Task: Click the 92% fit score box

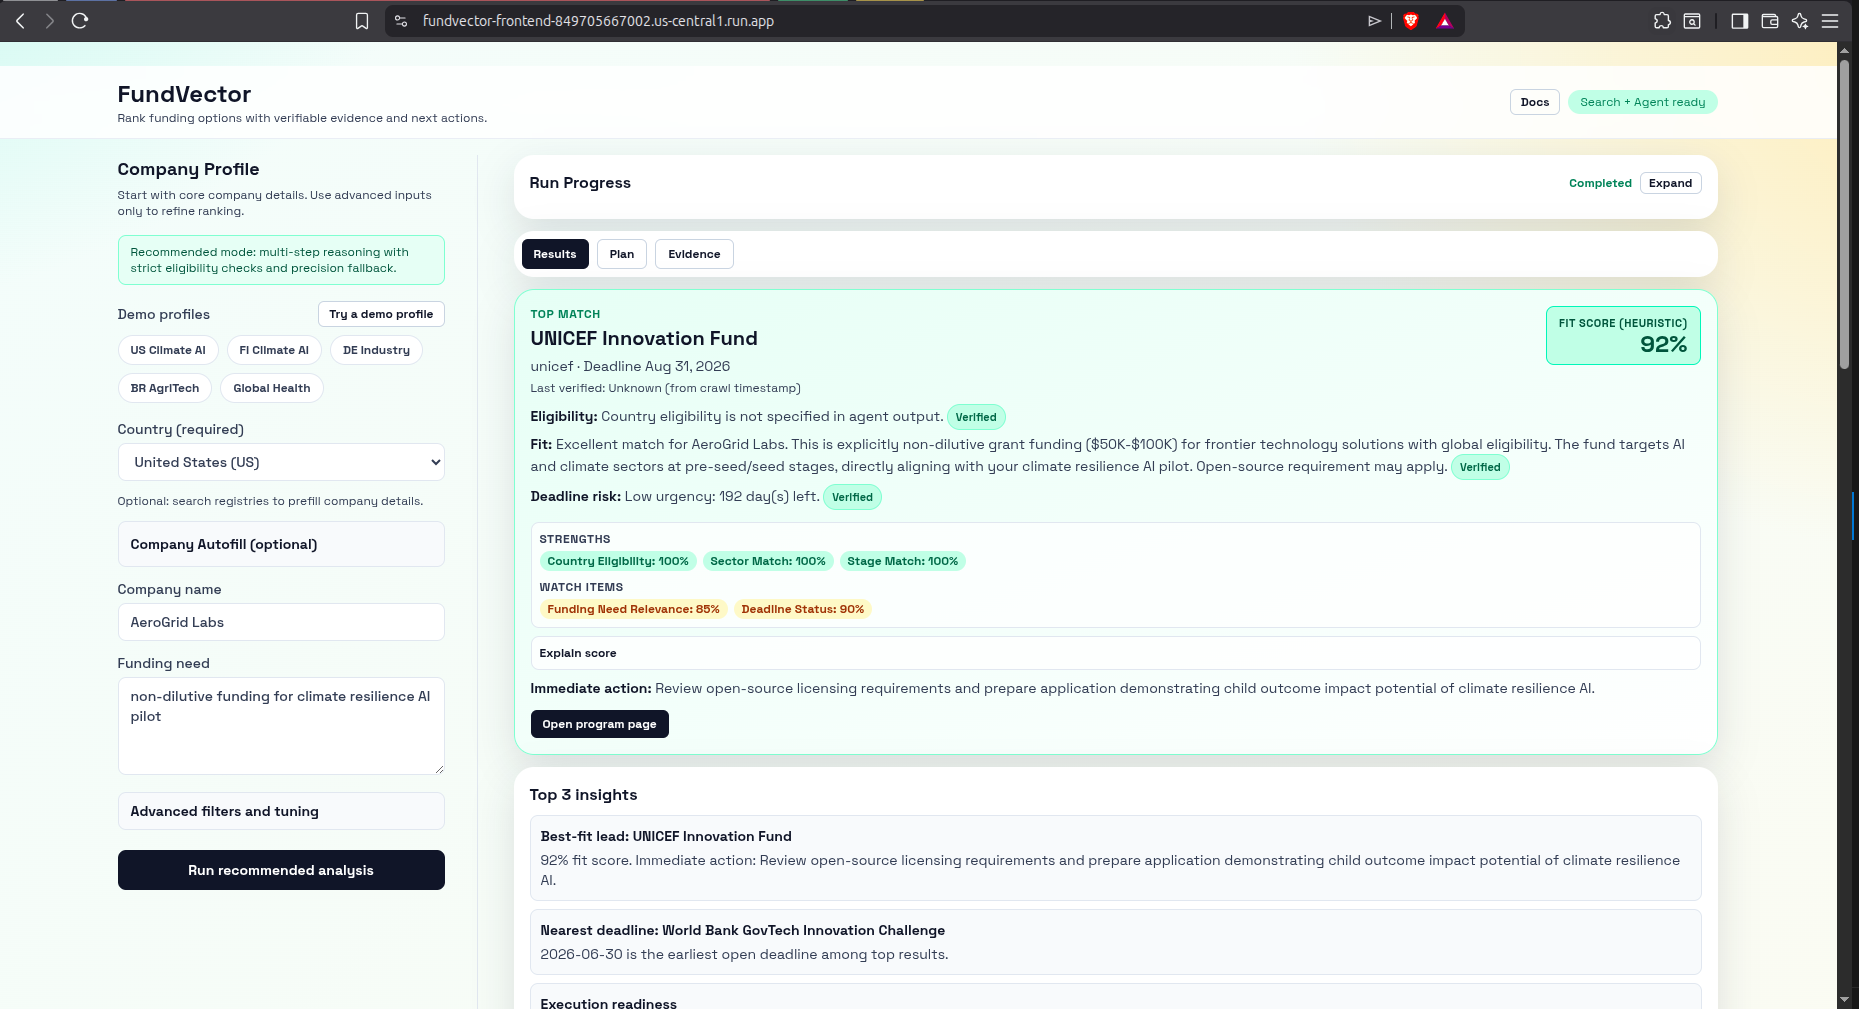Action: click(1623, 335)
